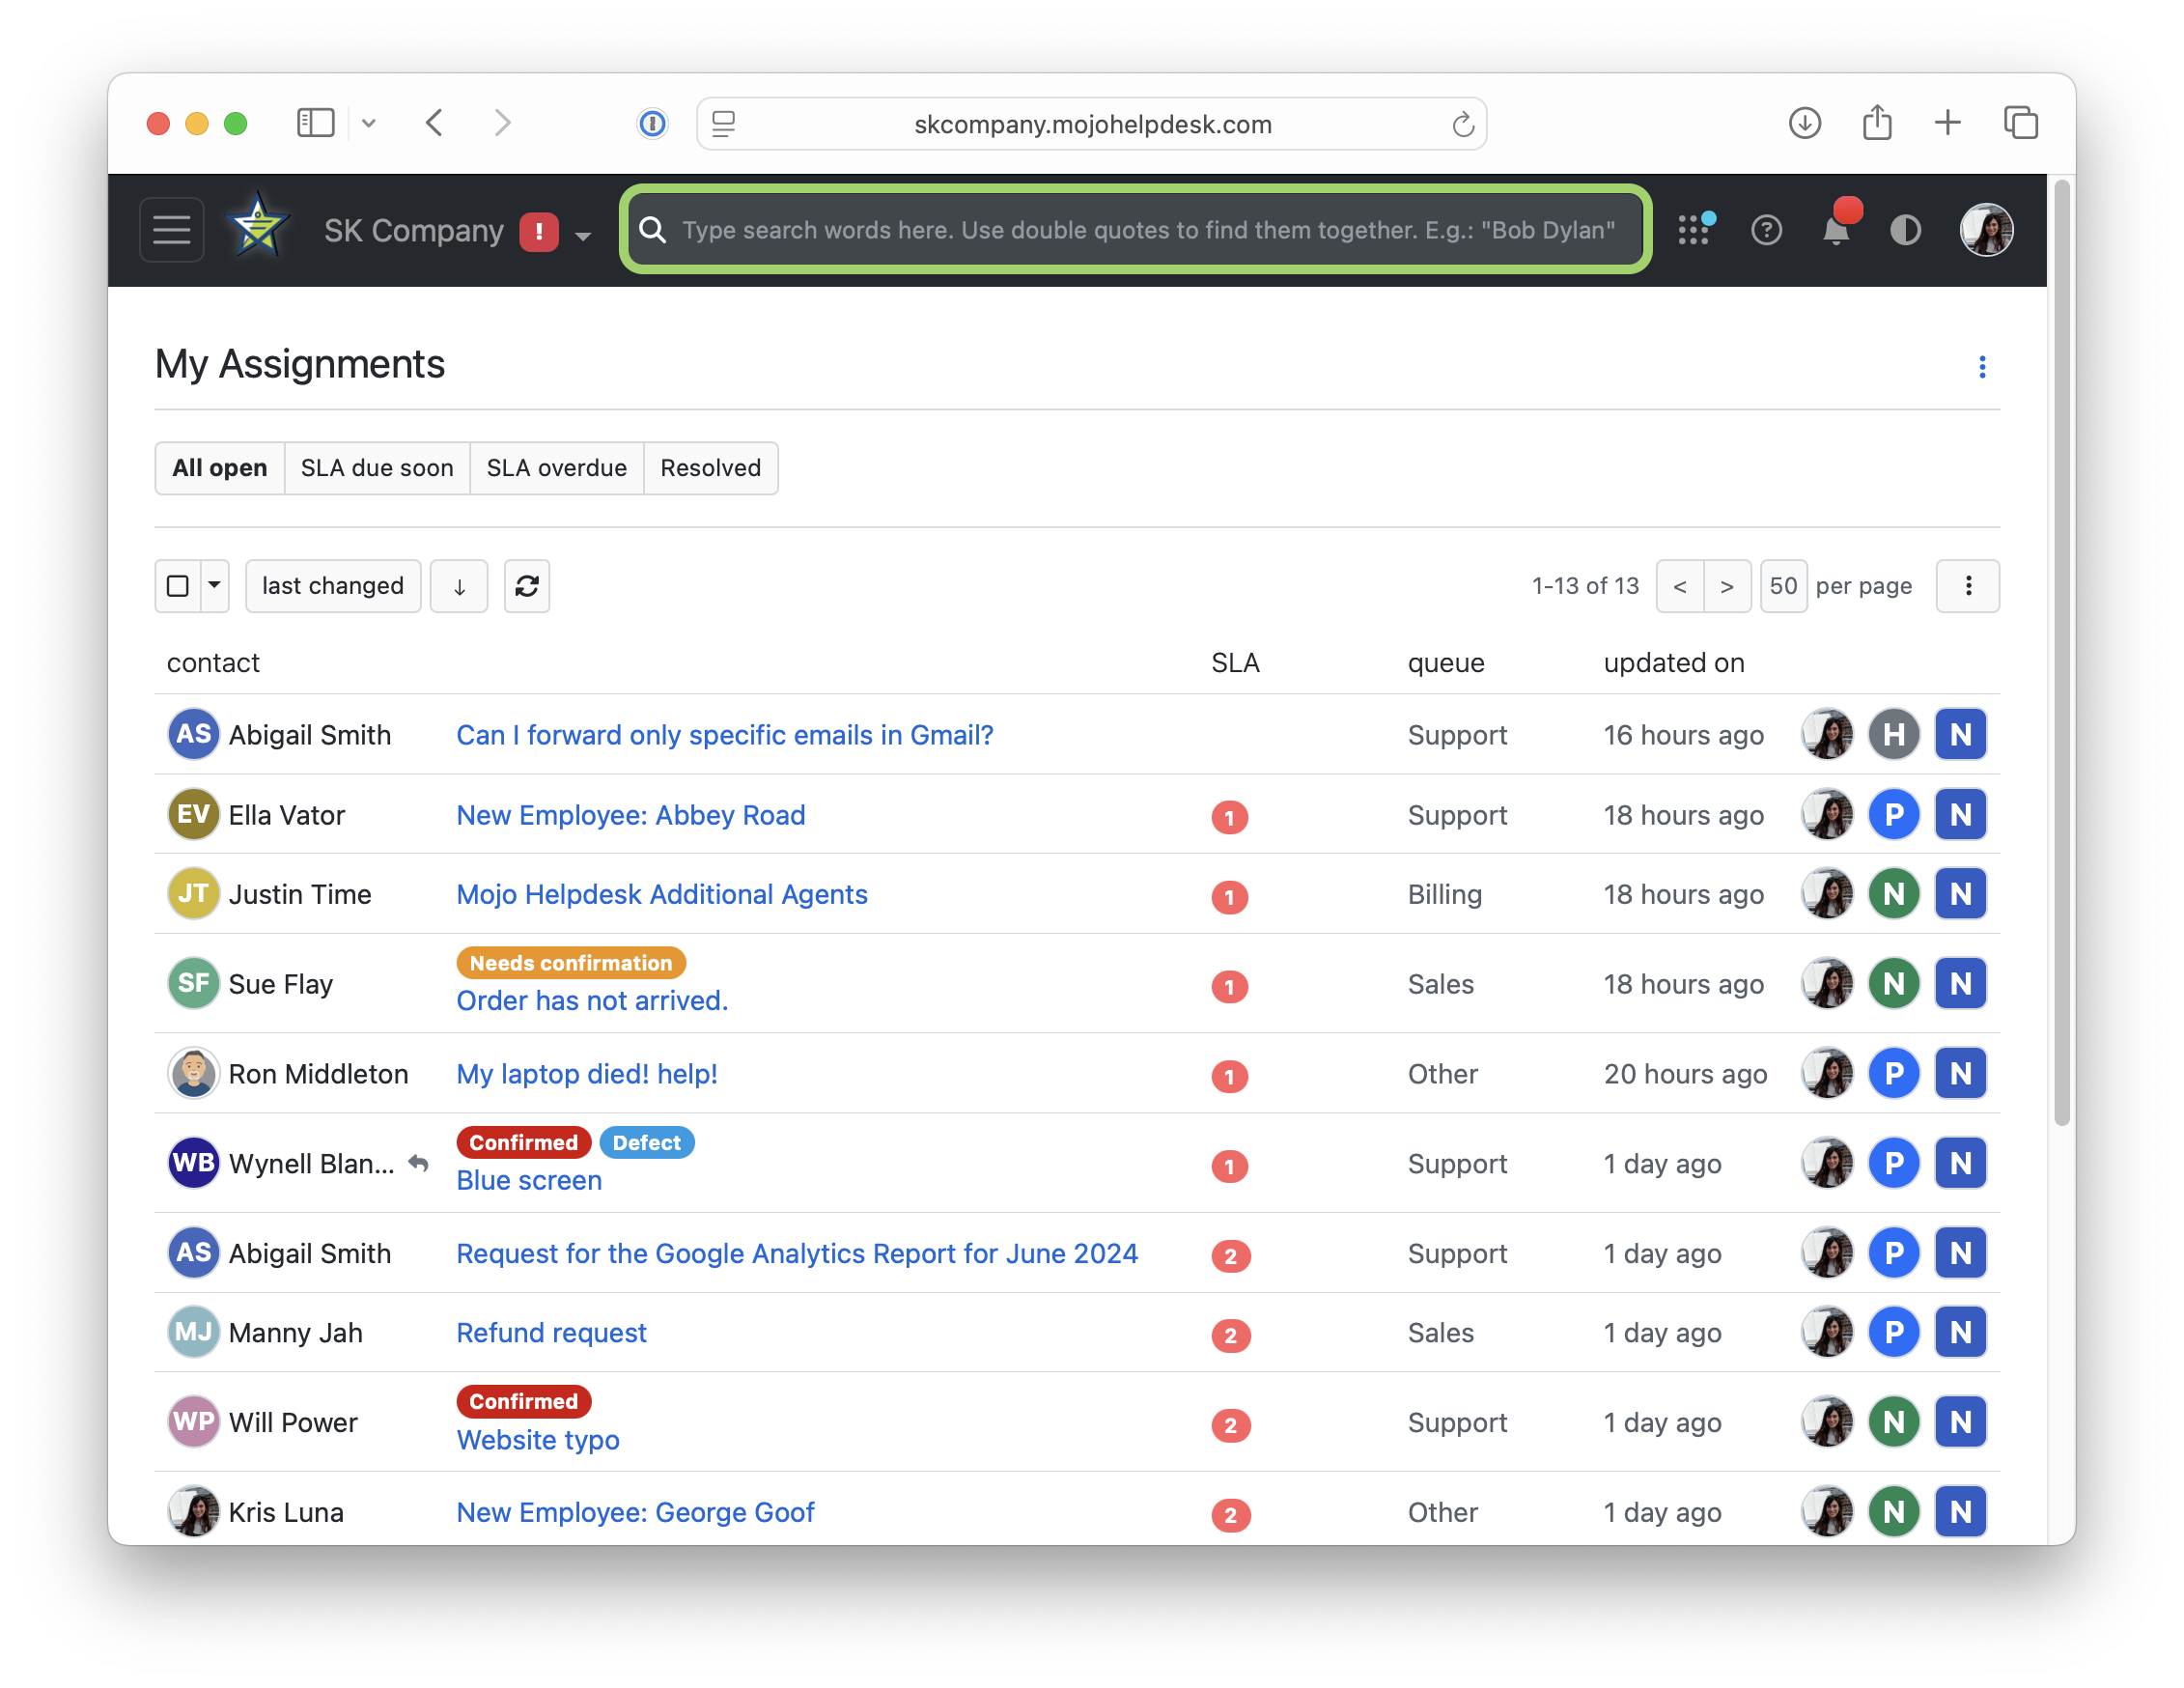Image resolution: width=2184 pixels, height=1688 pixels.
Task: Expand the select-all checkbox dropdown arrow
Action: (214, 586)
